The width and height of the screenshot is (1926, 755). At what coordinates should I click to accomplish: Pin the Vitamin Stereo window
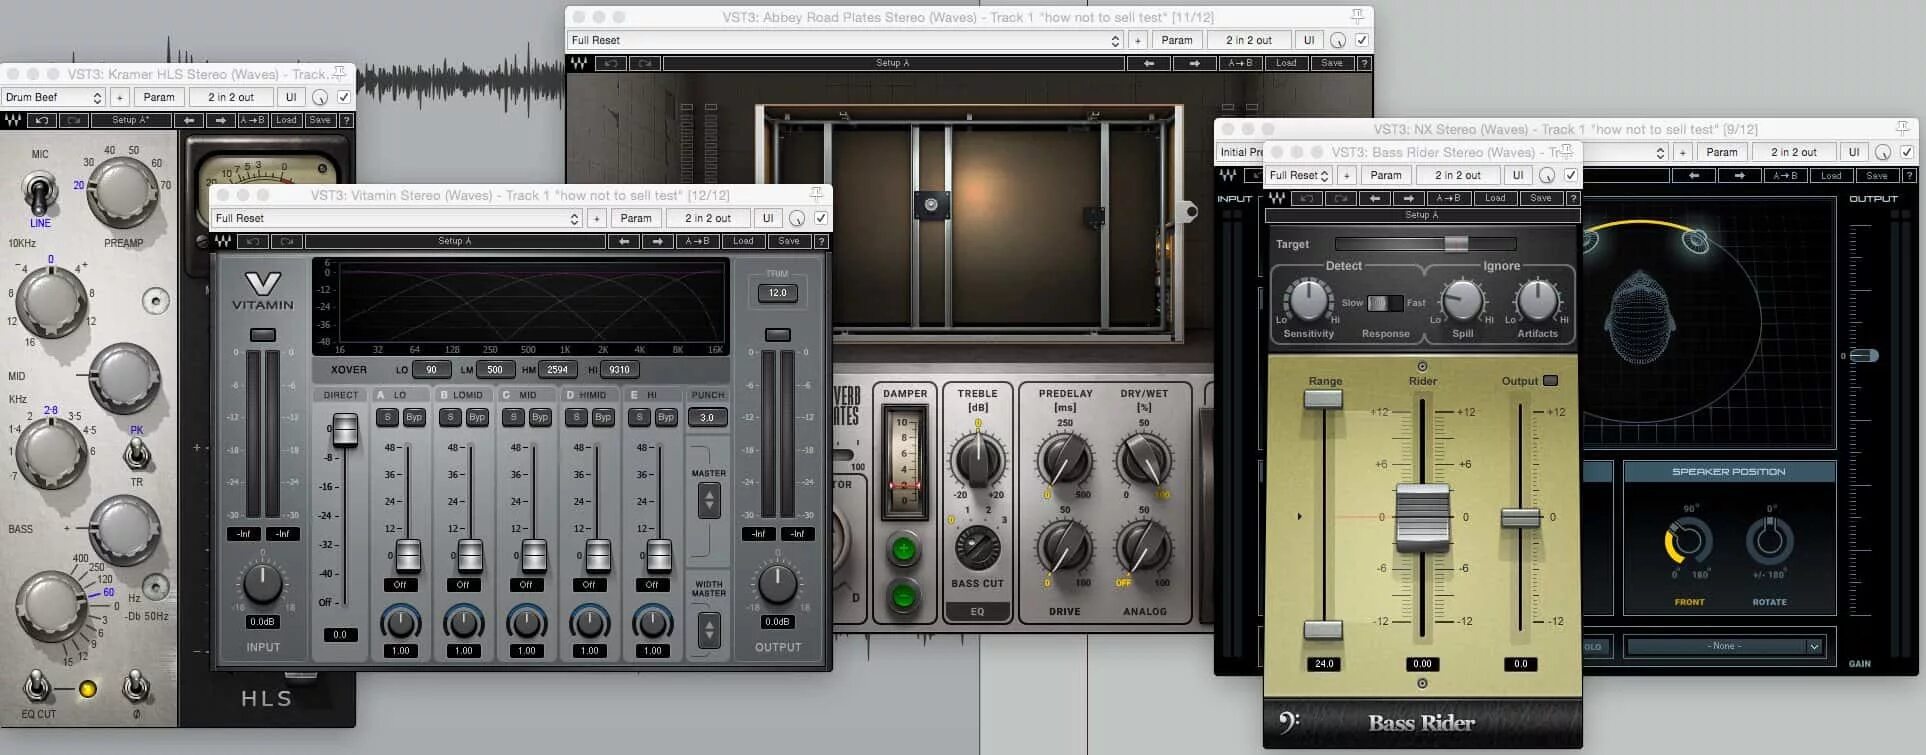click(816, 194)
